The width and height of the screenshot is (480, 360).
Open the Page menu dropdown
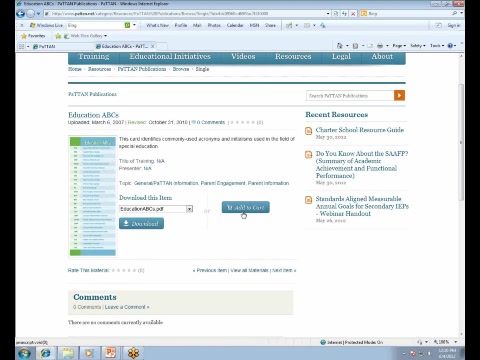click(399, 46)
